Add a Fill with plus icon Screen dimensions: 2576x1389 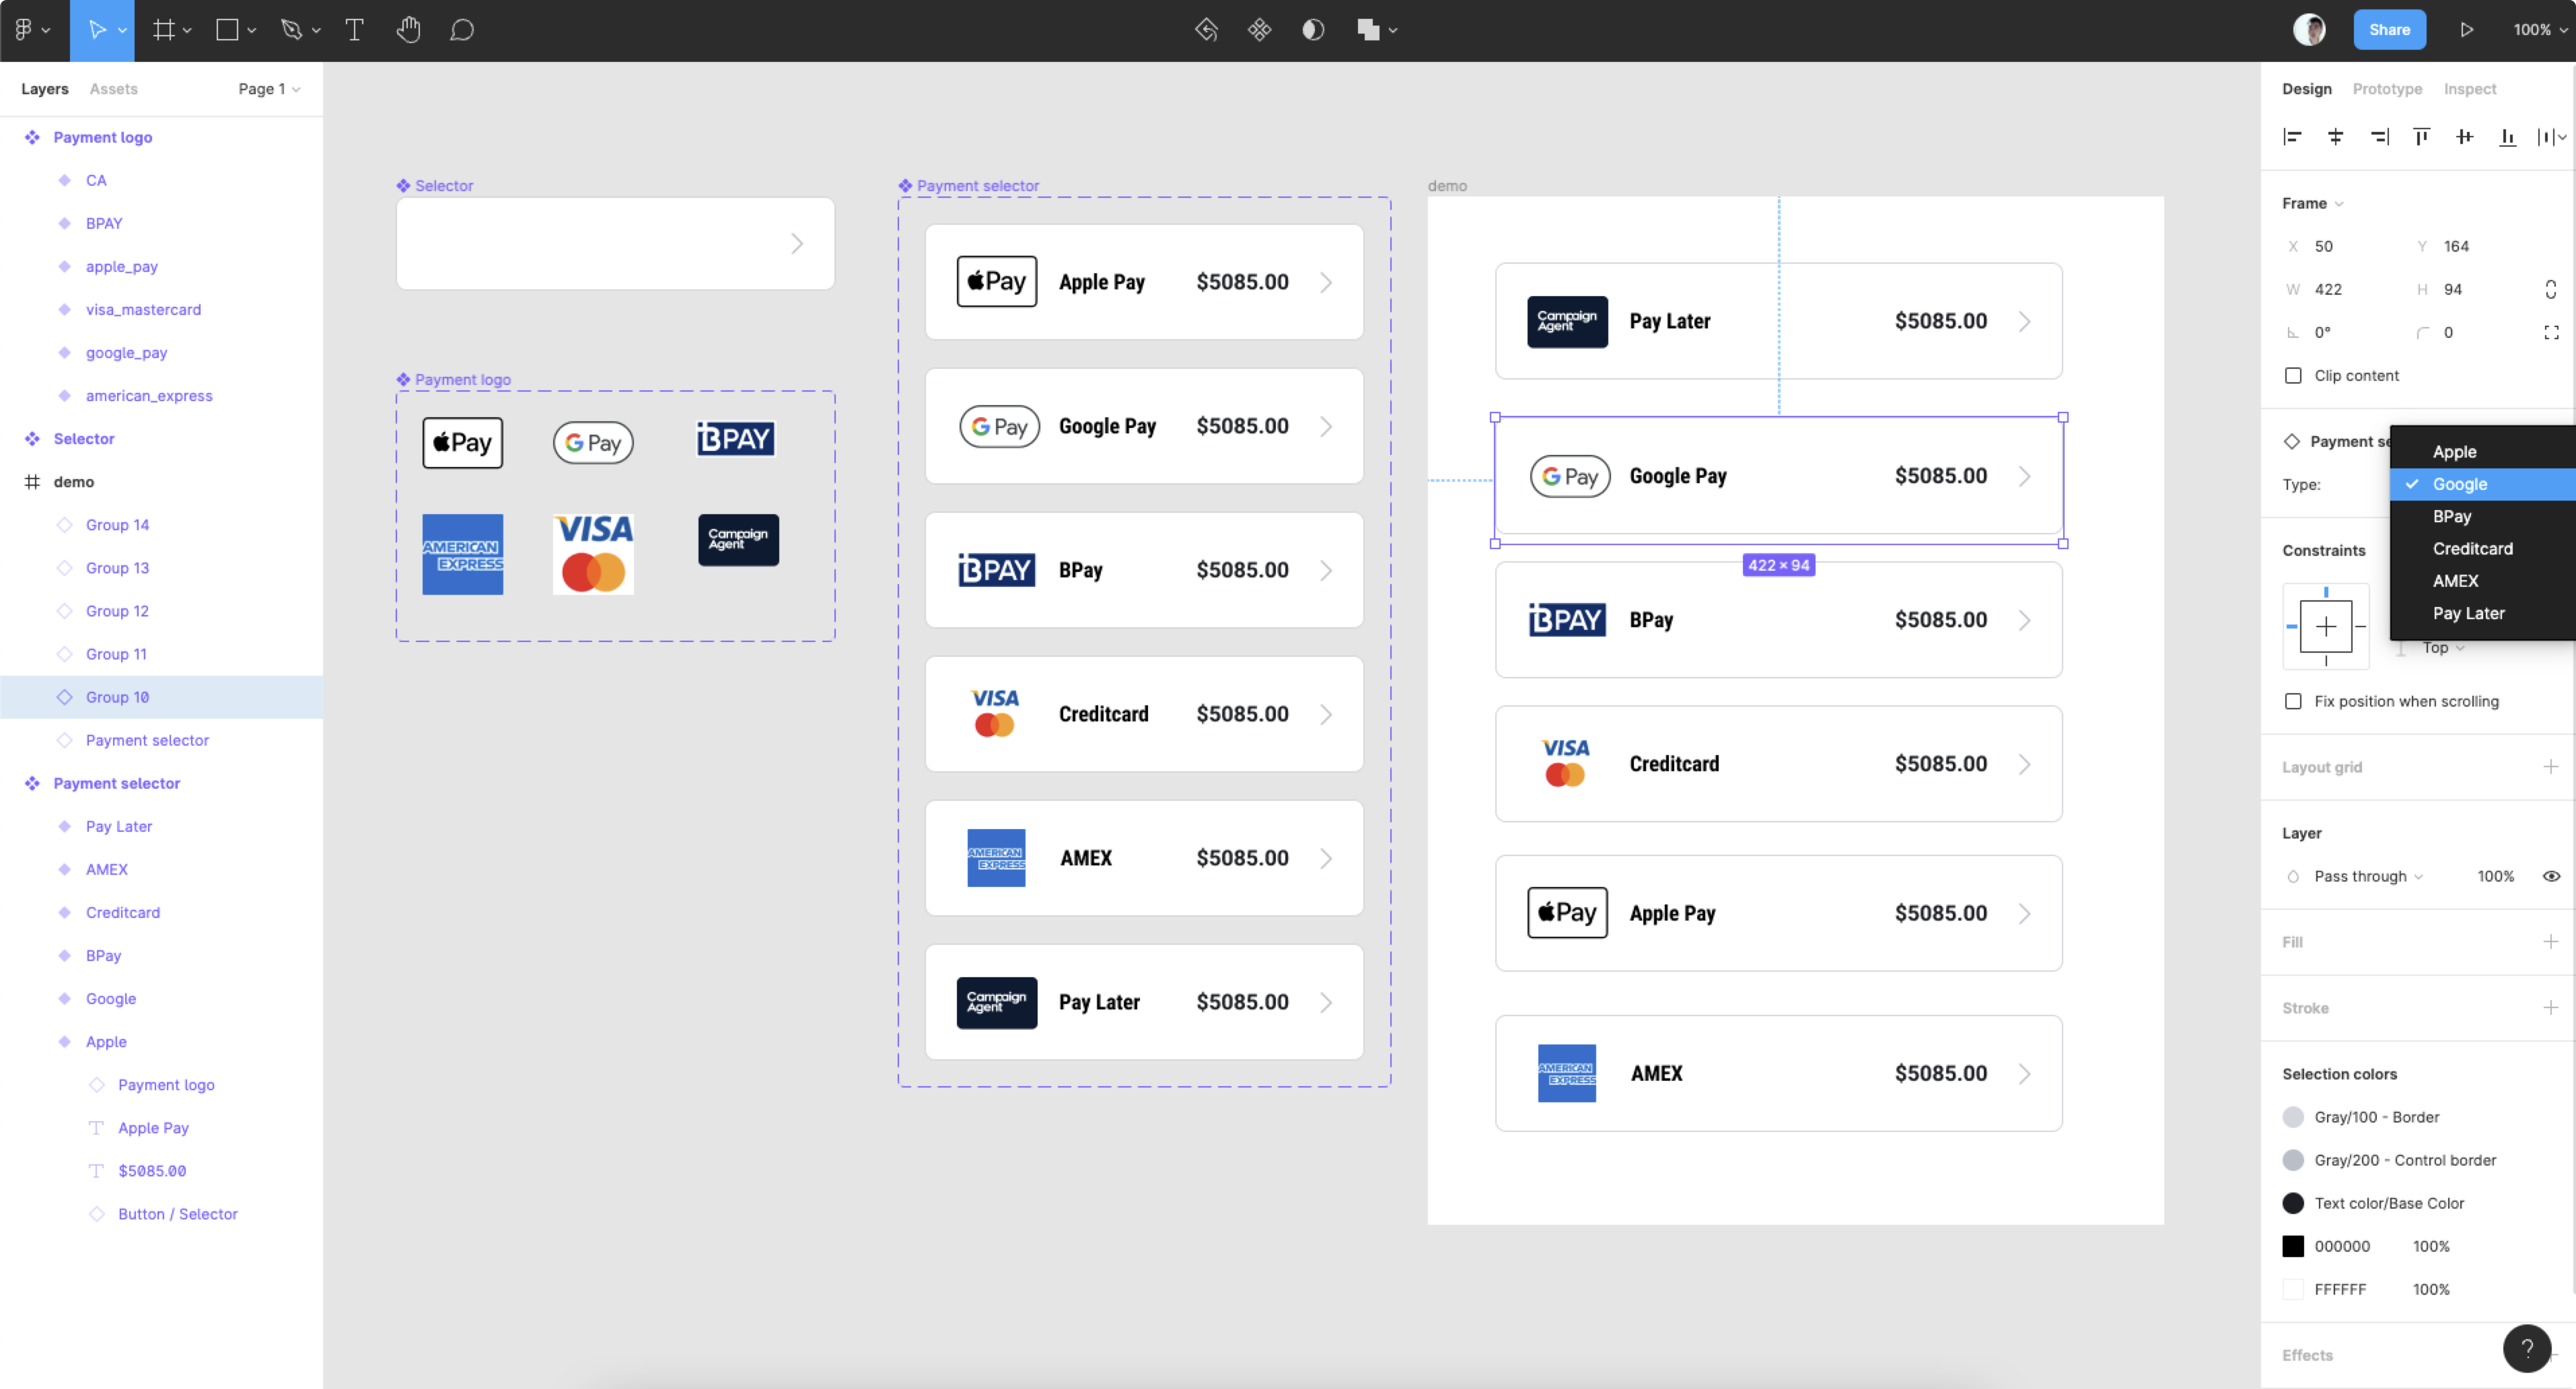tap(2550, 942)
